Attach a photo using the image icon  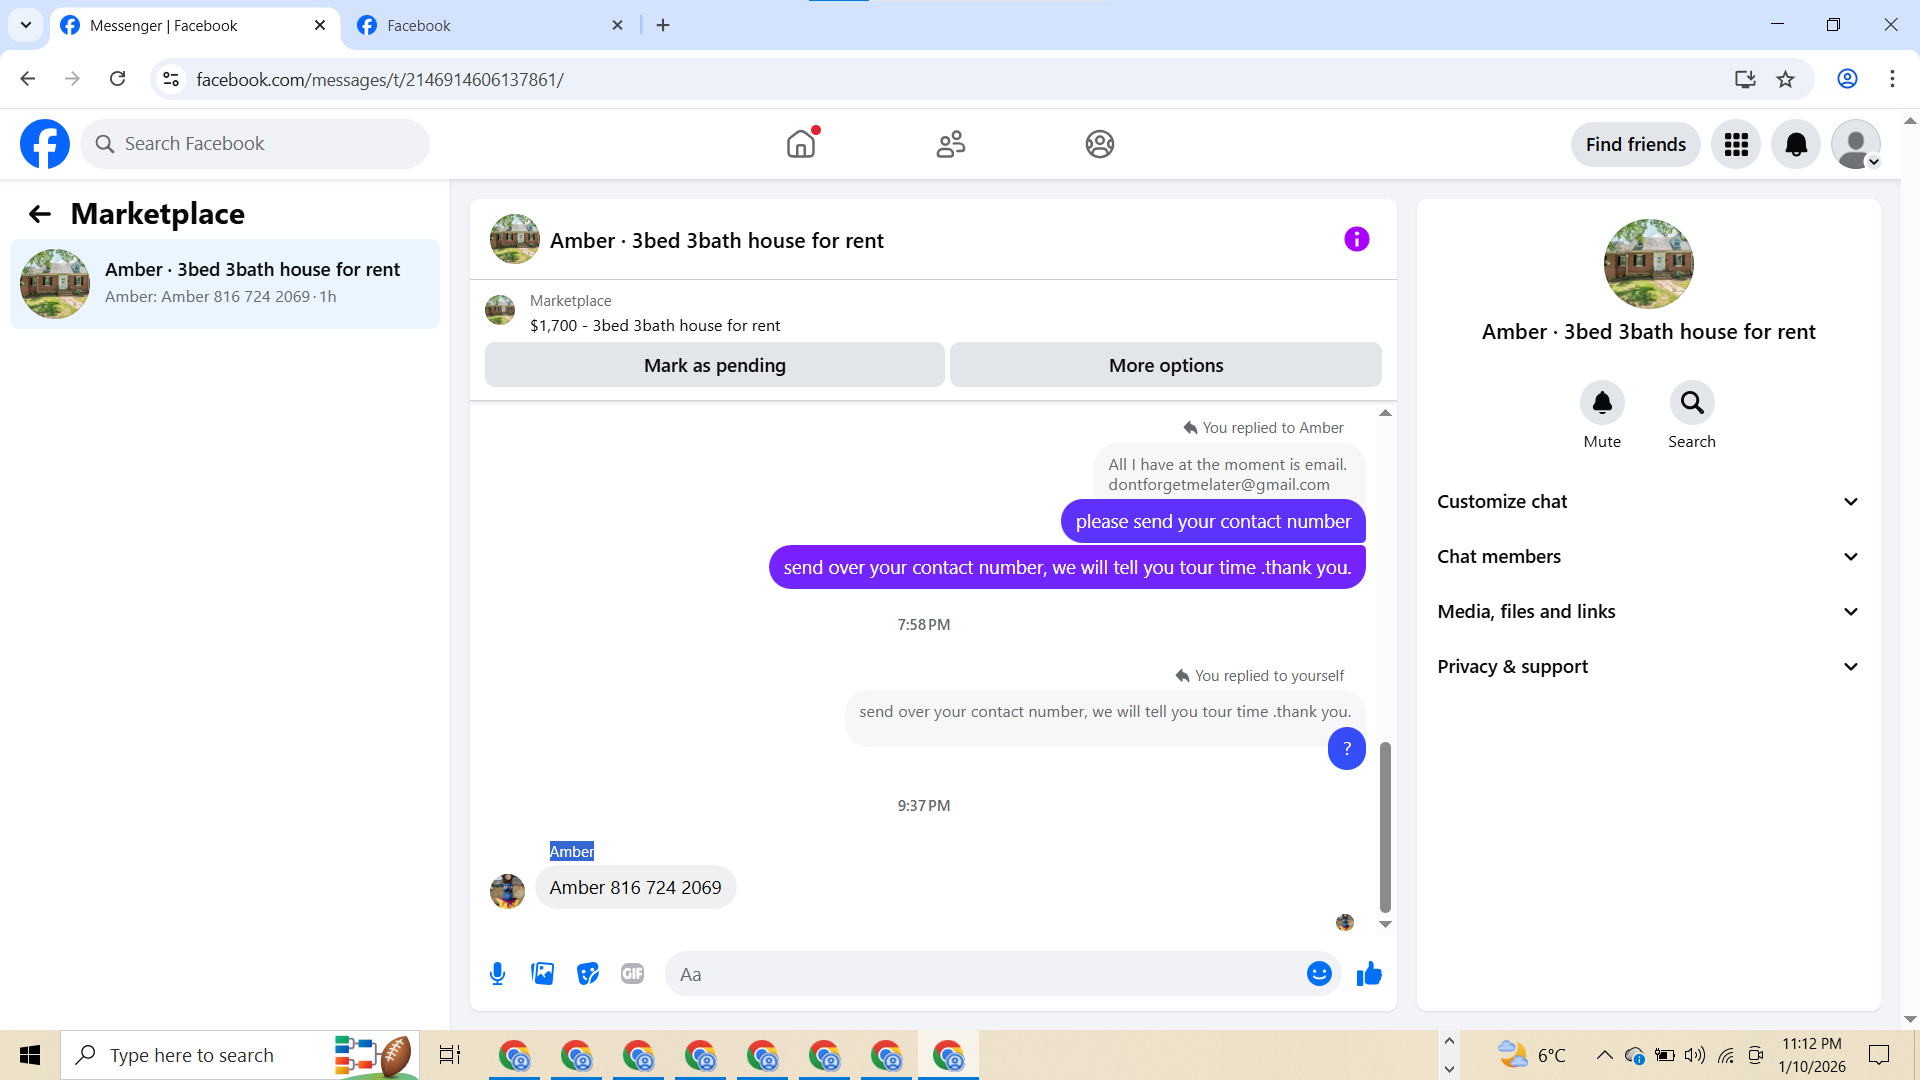tap(542, 974)
